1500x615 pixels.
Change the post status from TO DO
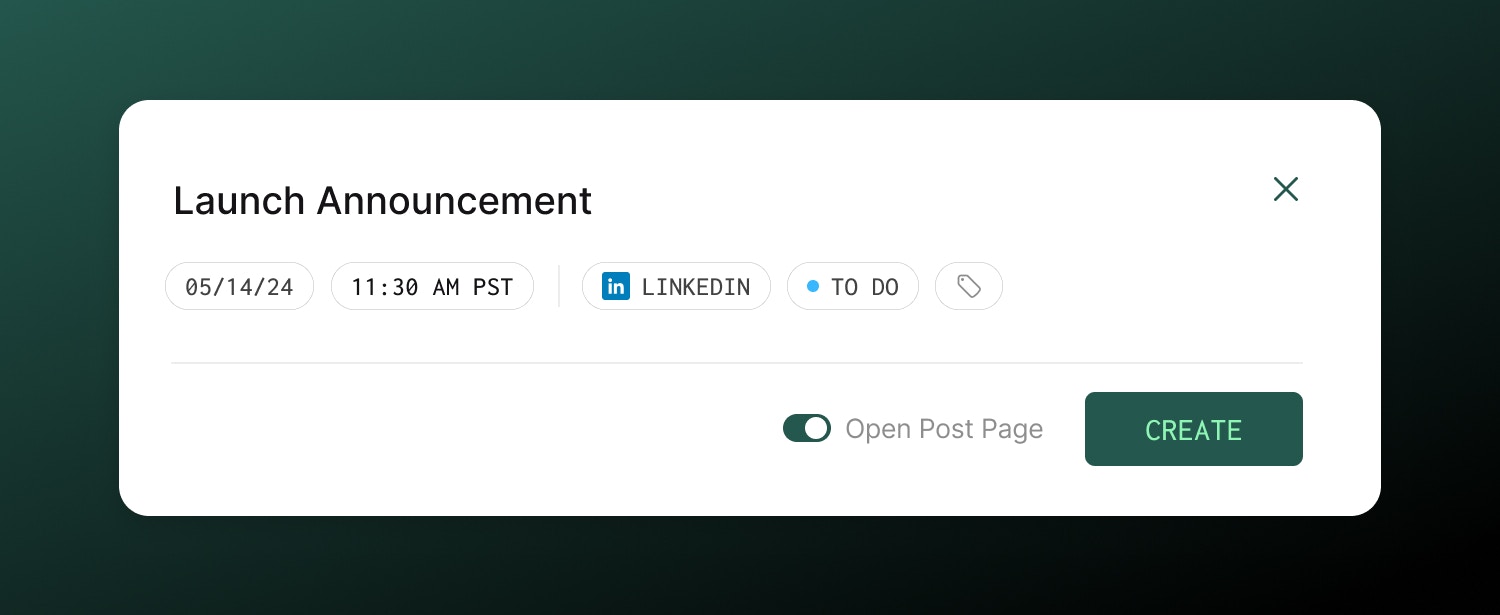[853, 286]
